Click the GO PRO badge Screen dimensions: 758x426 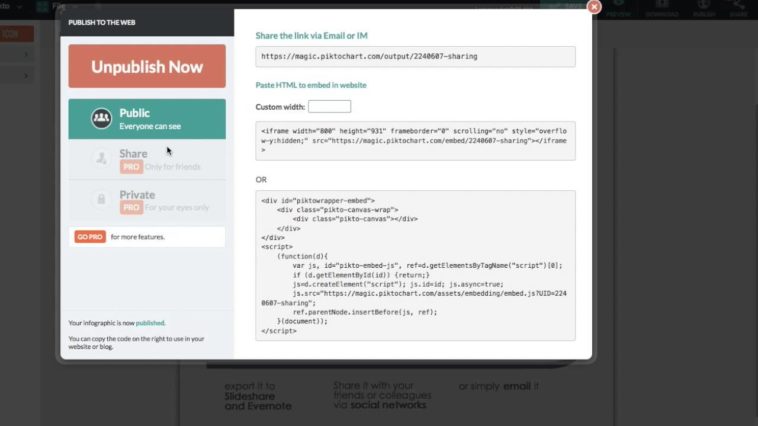[89, 237]
